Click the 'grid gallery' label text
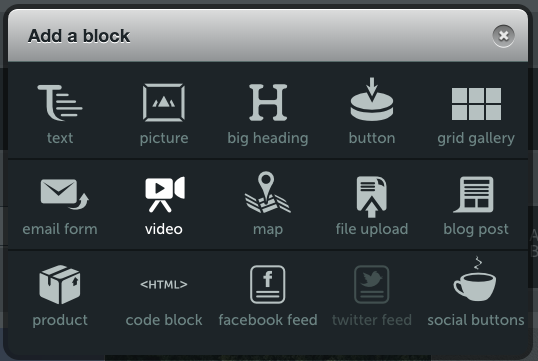This screenshot has height=361, width=538. [x=476, y=138]
